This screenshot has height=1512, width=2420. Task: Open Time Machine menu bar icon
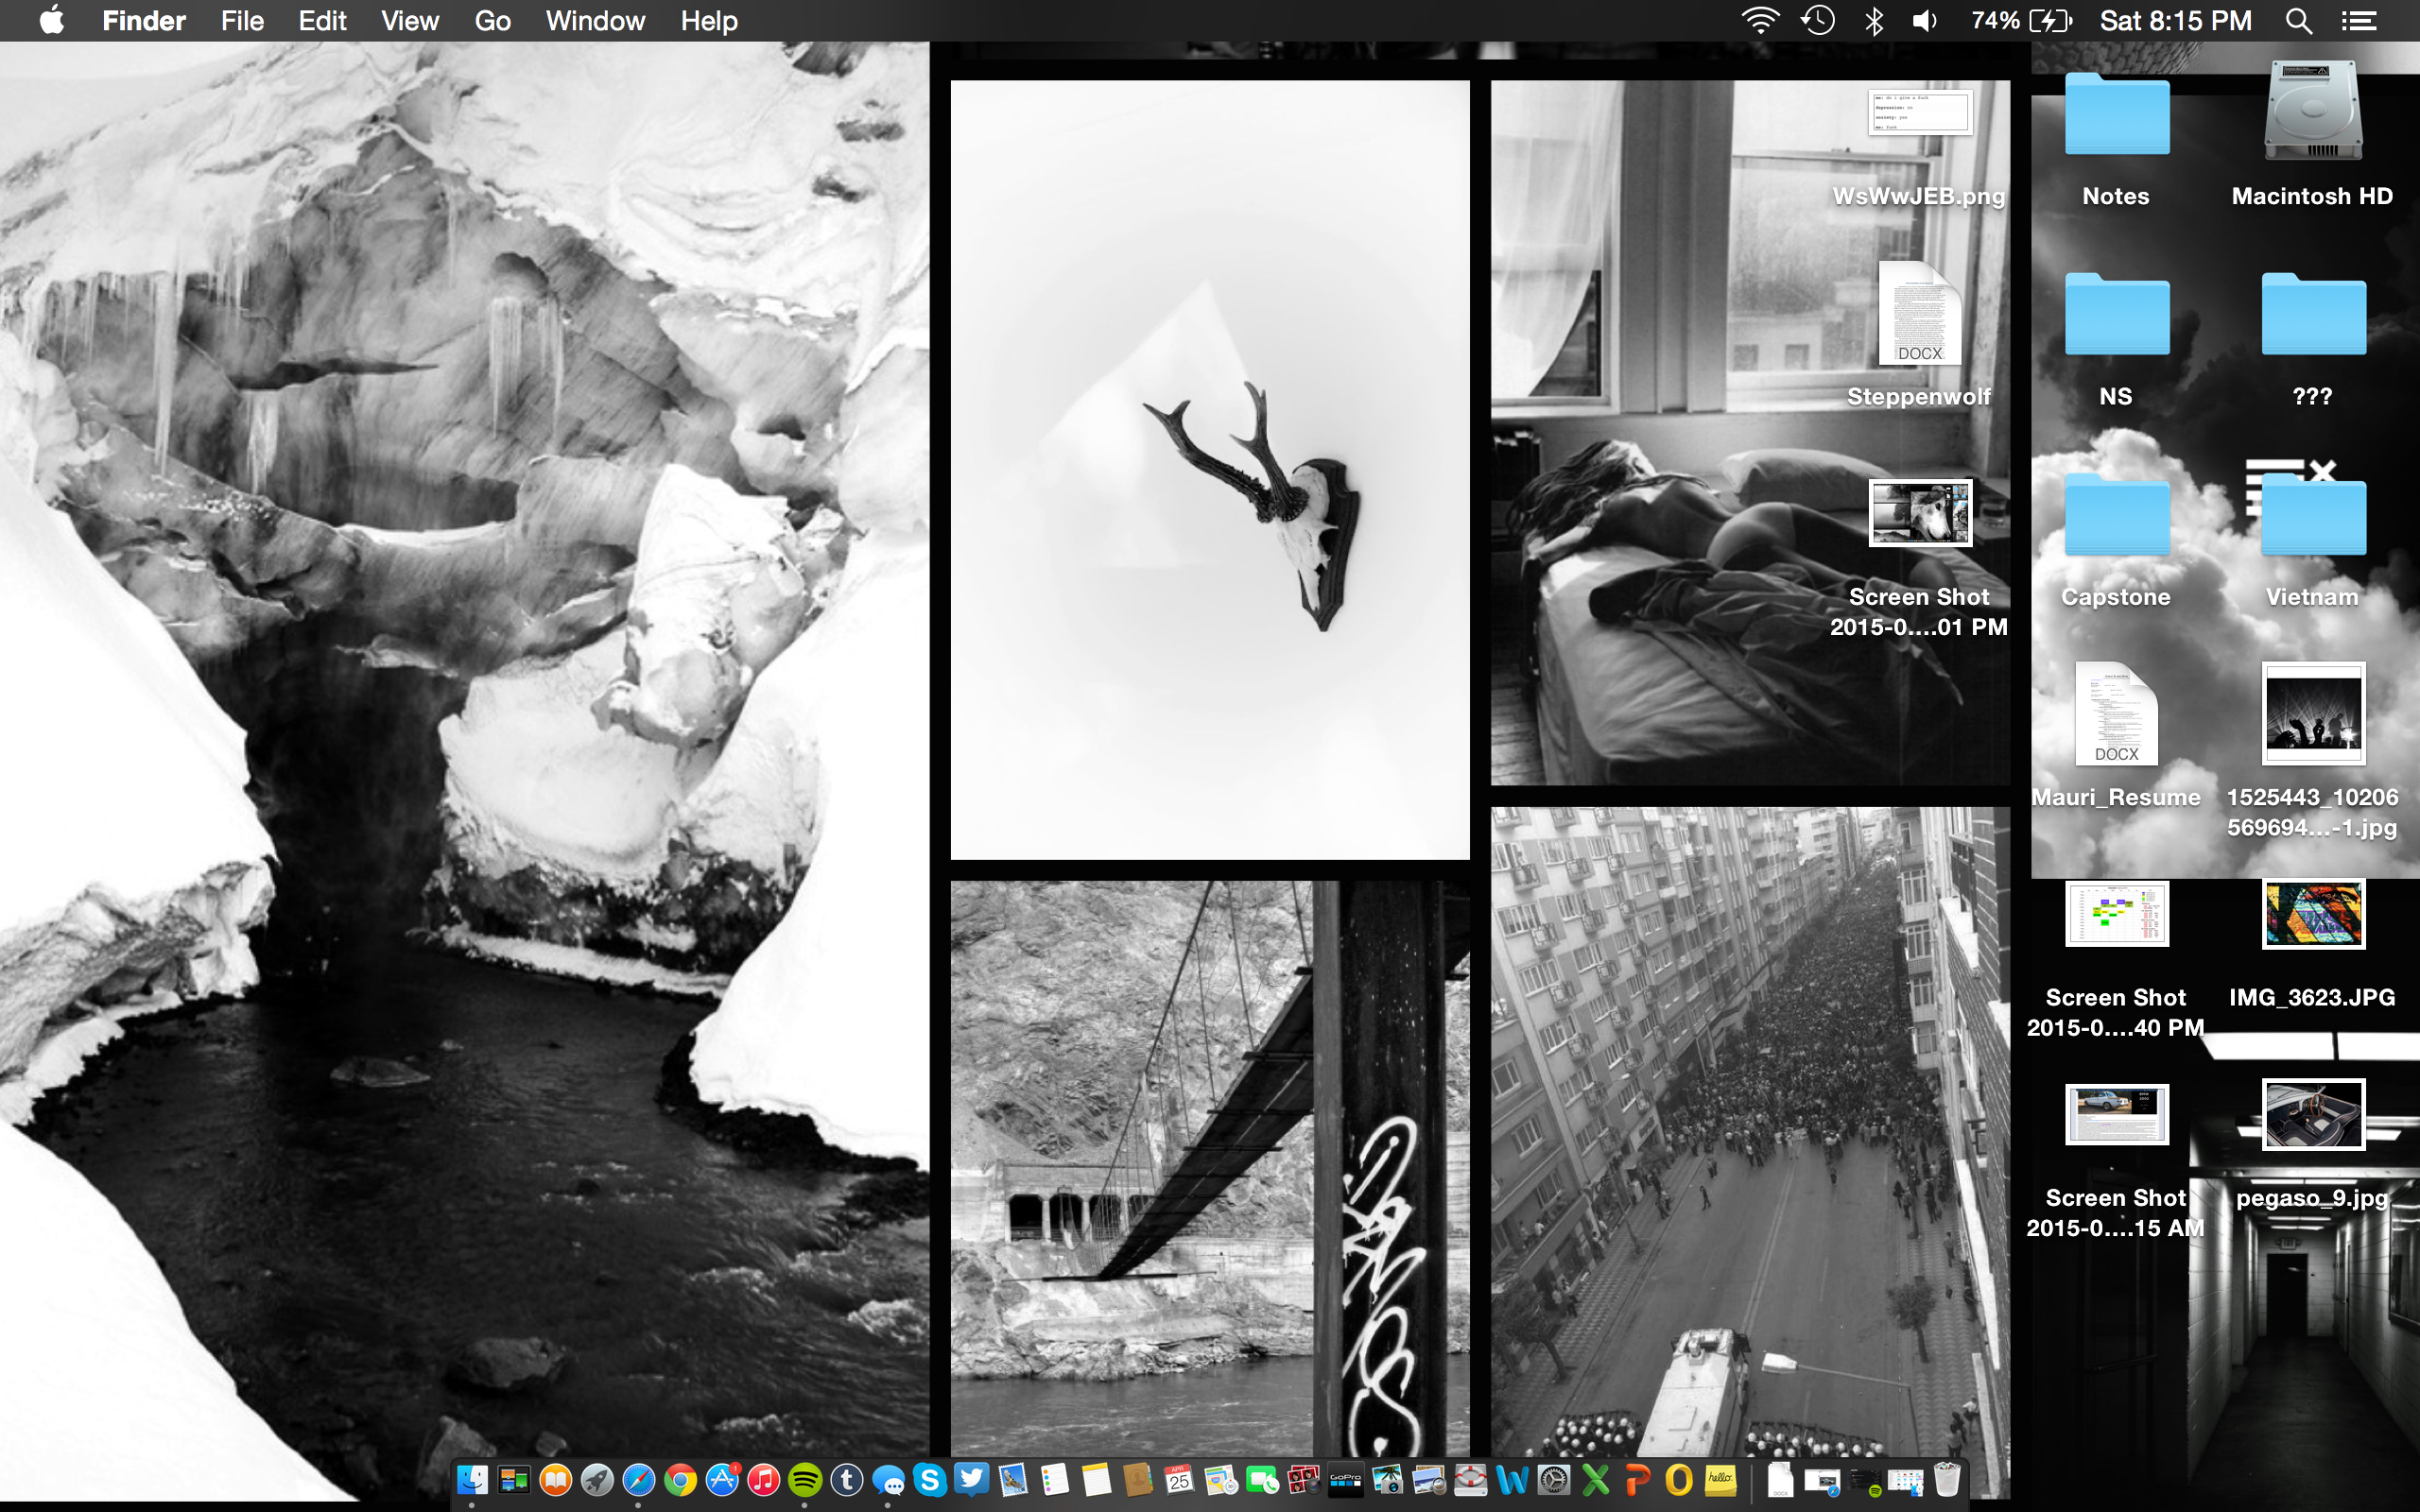1818,20
